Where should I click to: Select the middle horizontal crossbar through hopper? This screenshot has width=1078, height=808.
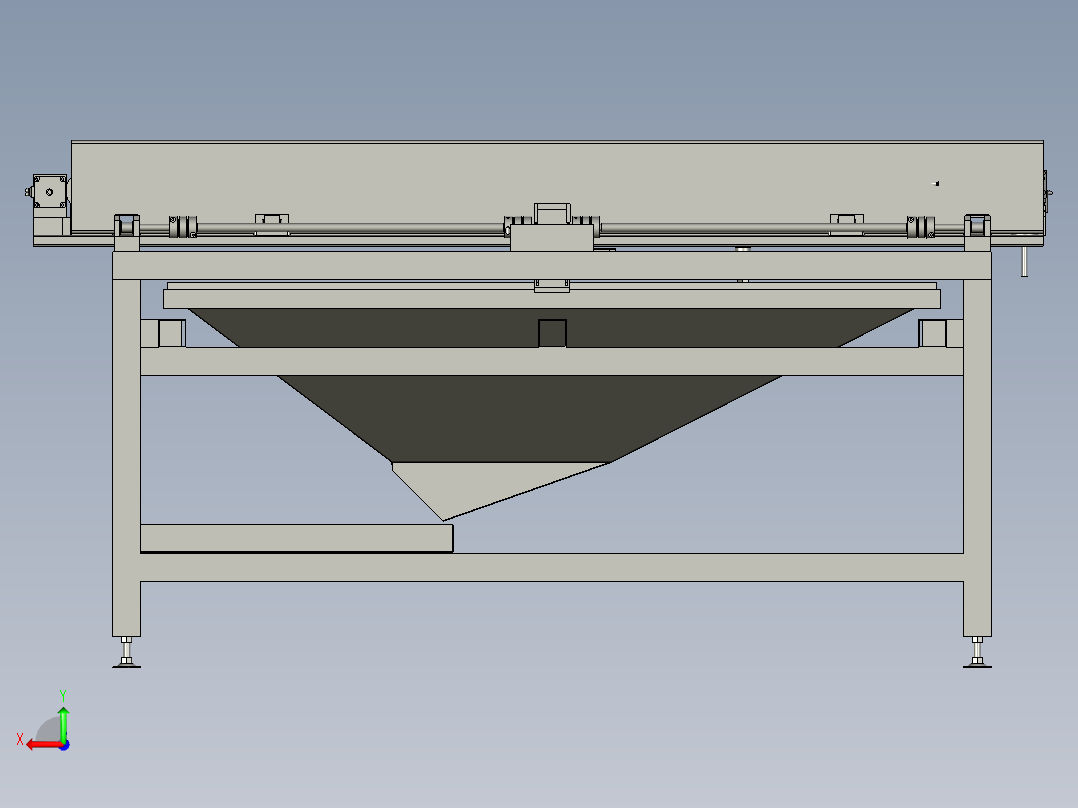(551, 361)
